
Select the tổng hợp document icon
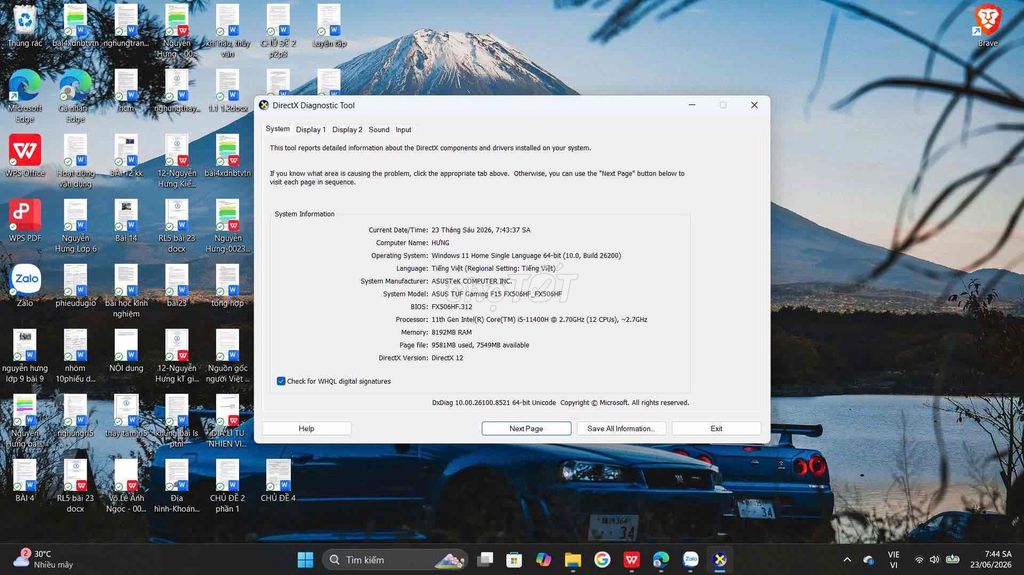click(227, 286)
